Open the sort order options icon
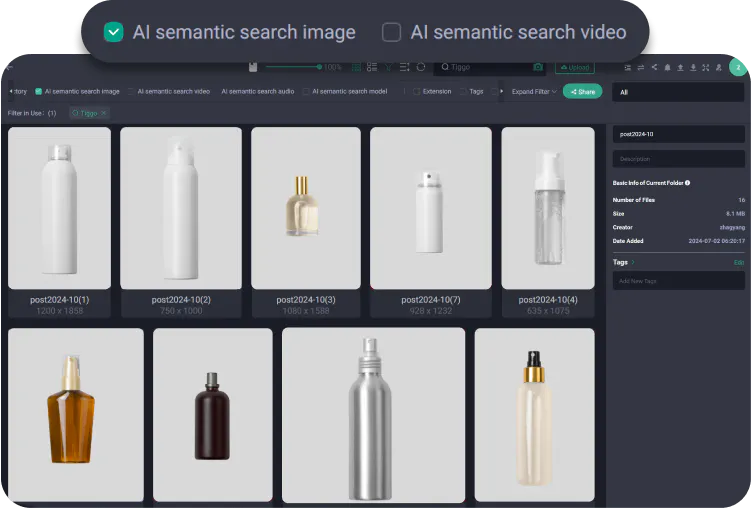The width and height of the screenshot is (751, 508). click(x=404, y=67)
